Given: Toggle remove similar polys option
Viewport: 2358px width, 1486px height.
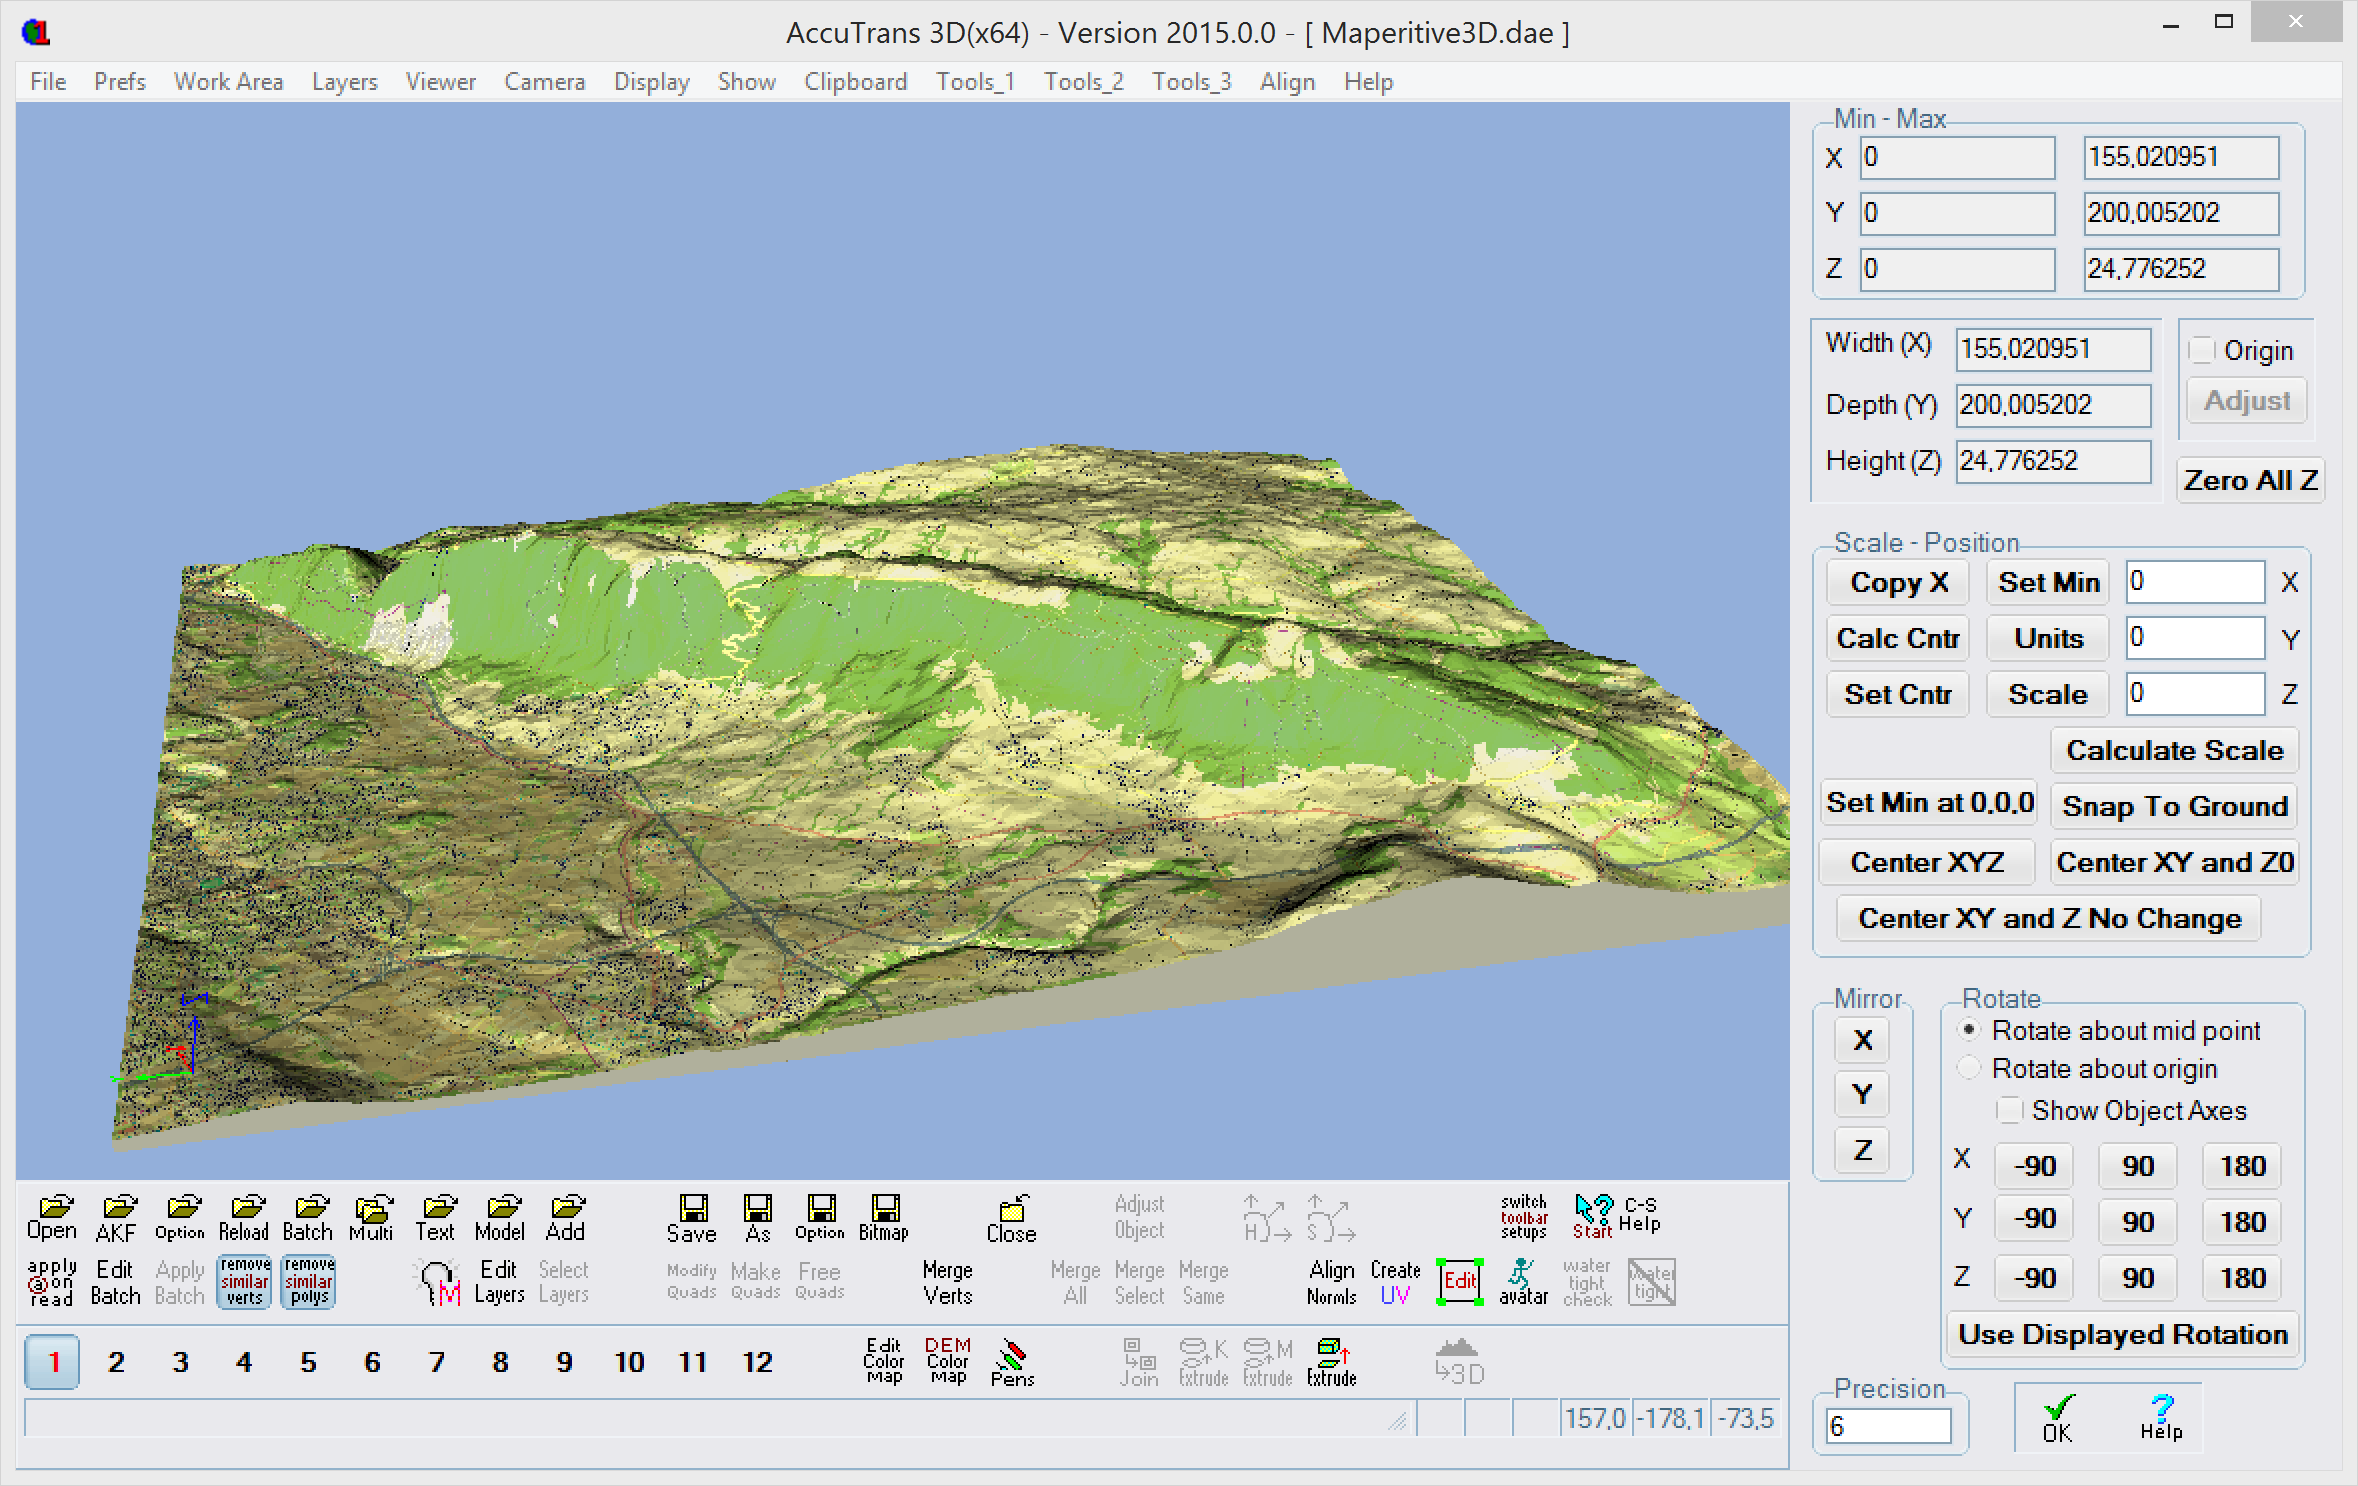Looking at the screenshot, I should (x=308, y=1281).
